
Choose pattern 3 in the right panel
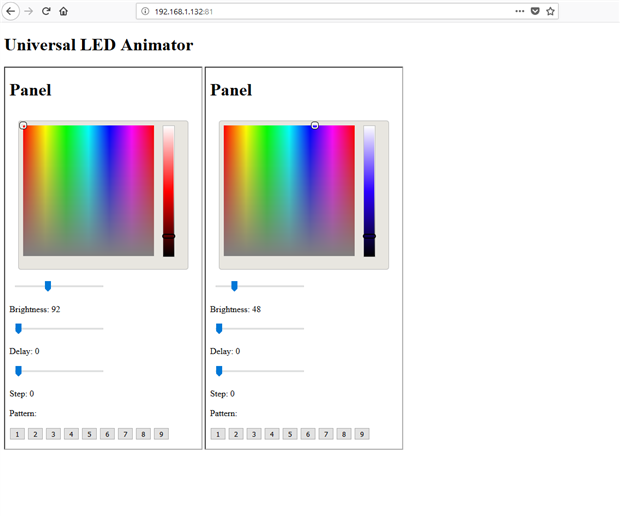(254, 434)
